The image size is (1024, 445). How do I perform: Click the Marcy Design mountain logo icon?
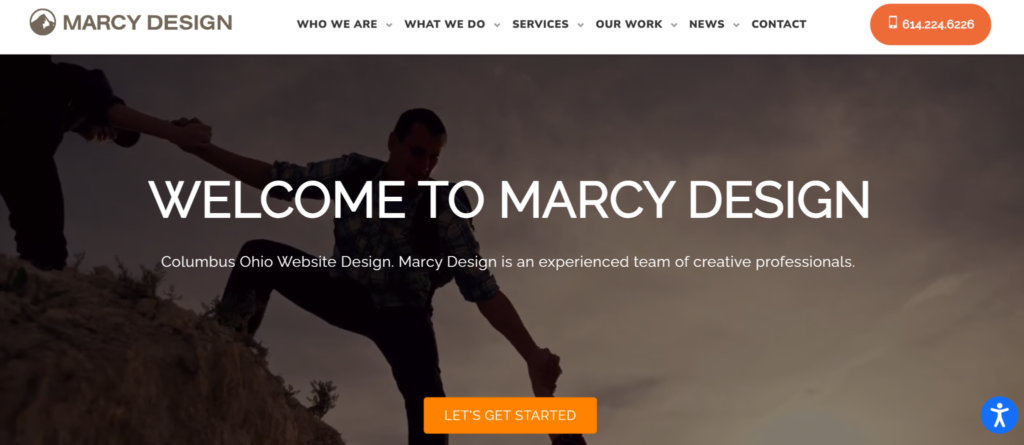pos(42,22)
